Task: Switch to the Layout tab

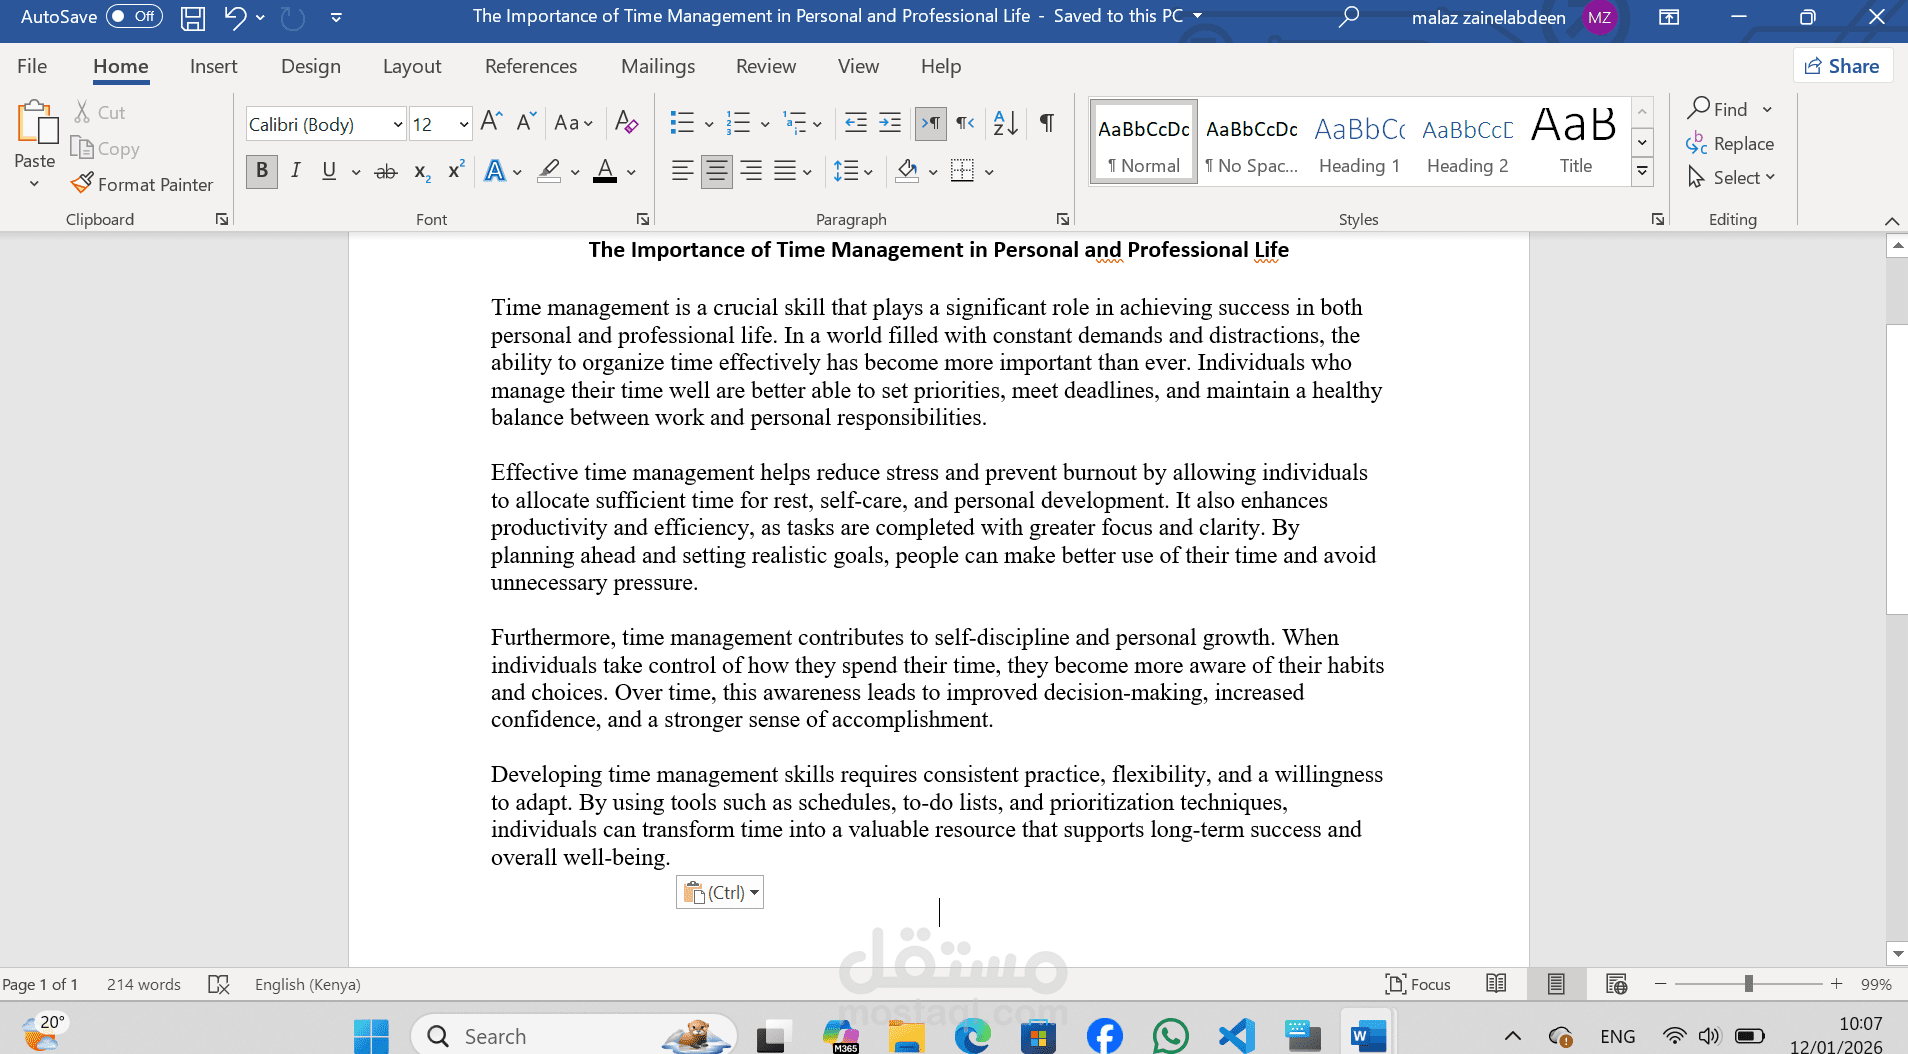Action: 412,66
